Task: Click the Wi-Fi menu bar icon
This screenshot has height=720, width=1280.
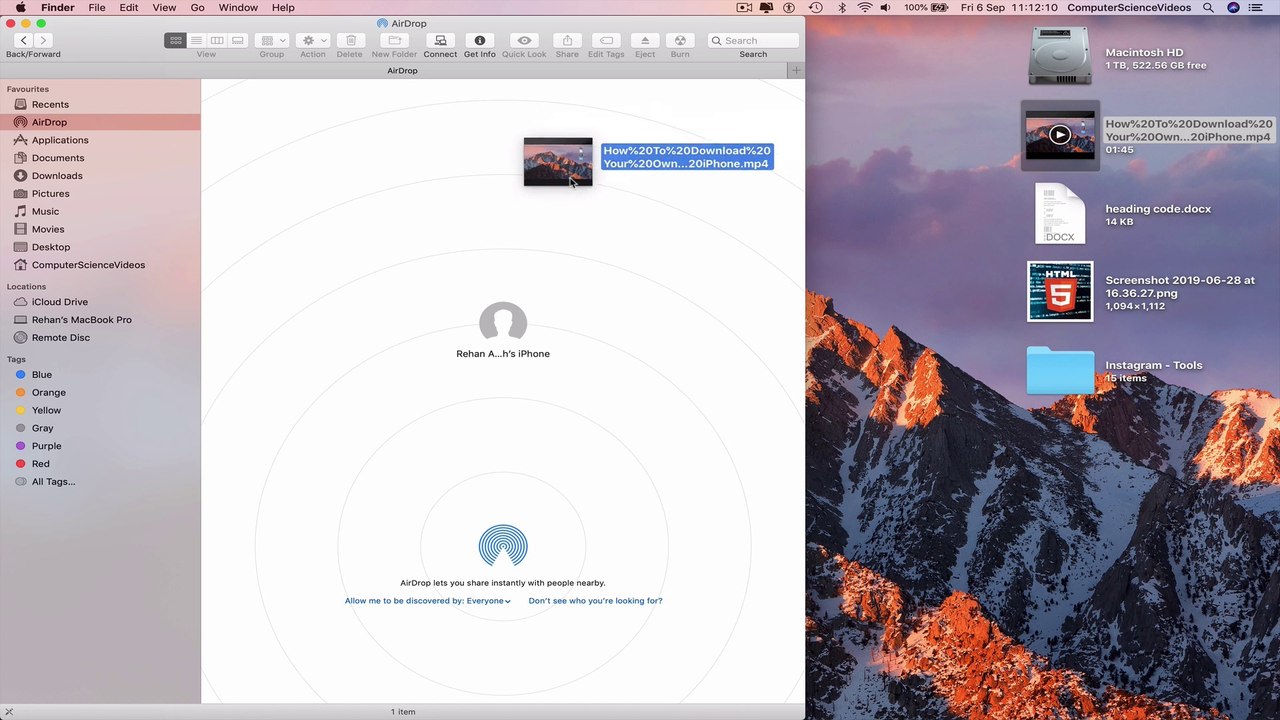Action: coord(864,8)
